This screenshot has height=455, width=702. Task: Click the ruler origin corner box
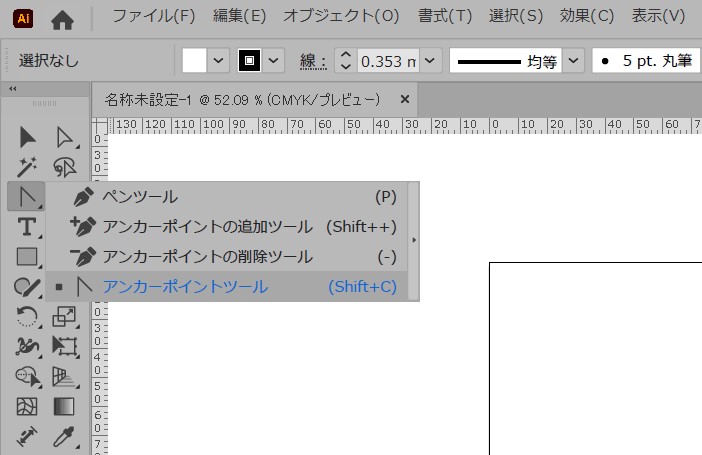coord(100,126)
